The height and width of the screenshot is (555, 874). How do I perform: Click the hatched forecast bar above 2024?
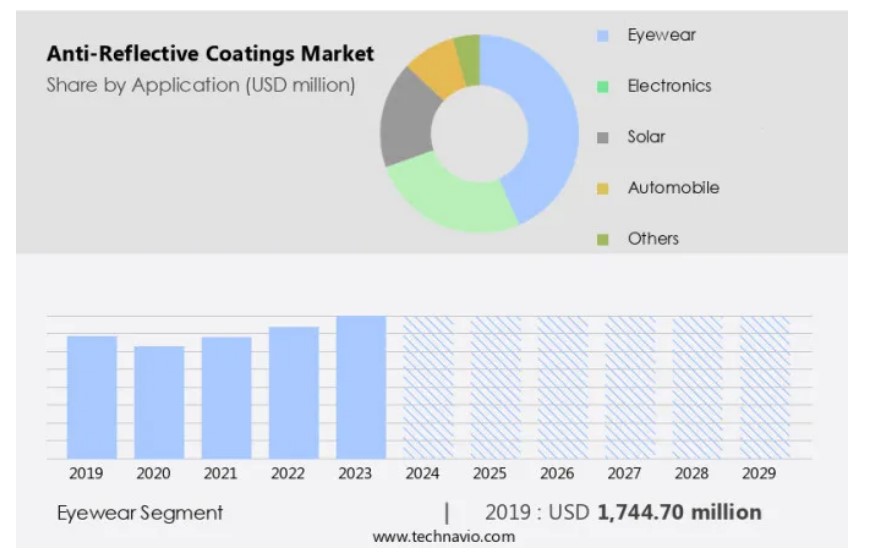[428, 387]
